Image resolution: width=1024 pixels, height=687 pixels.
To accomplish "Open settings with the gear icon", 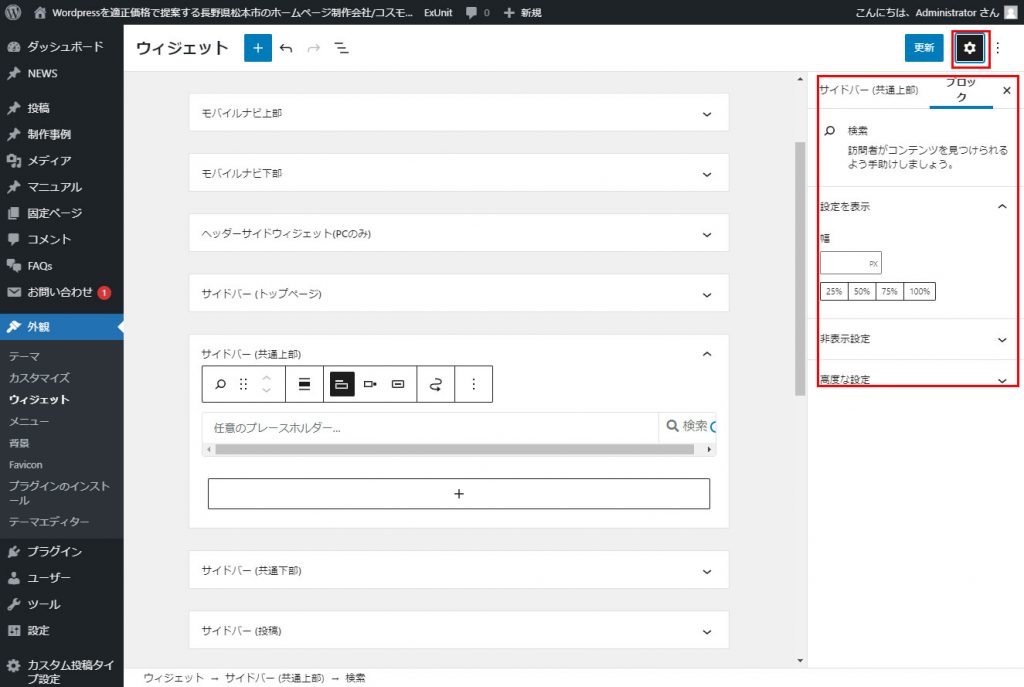I will click(969, 48).
